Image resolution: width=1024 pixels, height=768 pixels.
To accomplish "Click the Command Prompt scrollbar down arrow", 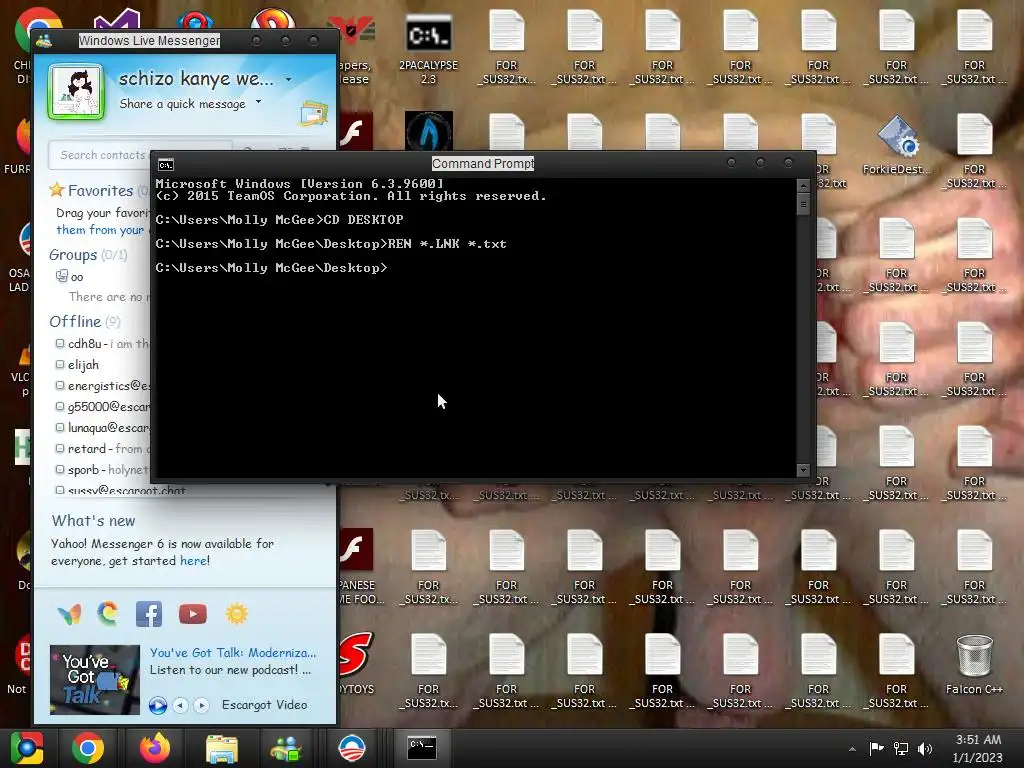I will coord(803,470).
